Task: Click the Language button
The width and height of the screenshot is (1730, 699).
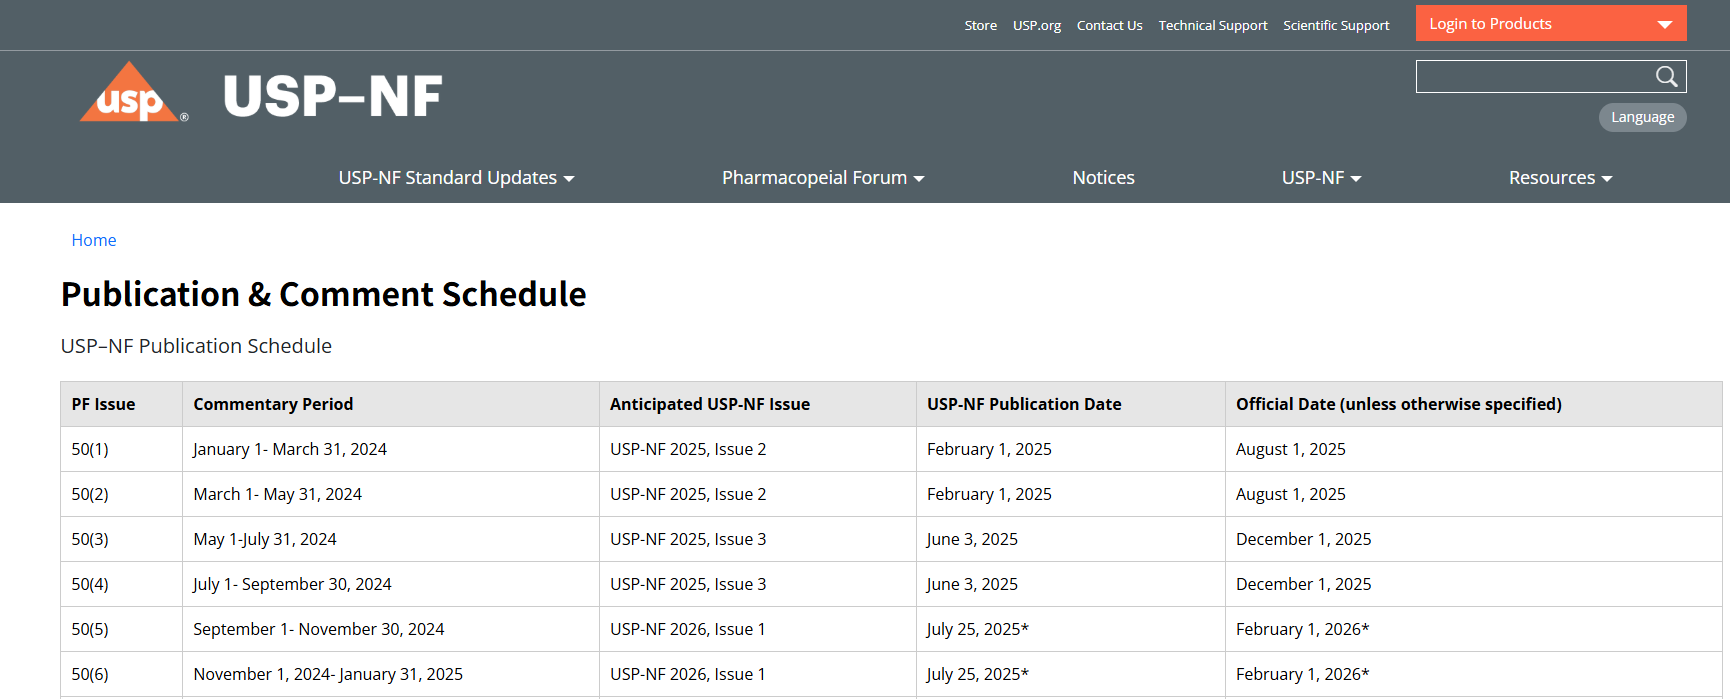Action: coord(1642,117)
